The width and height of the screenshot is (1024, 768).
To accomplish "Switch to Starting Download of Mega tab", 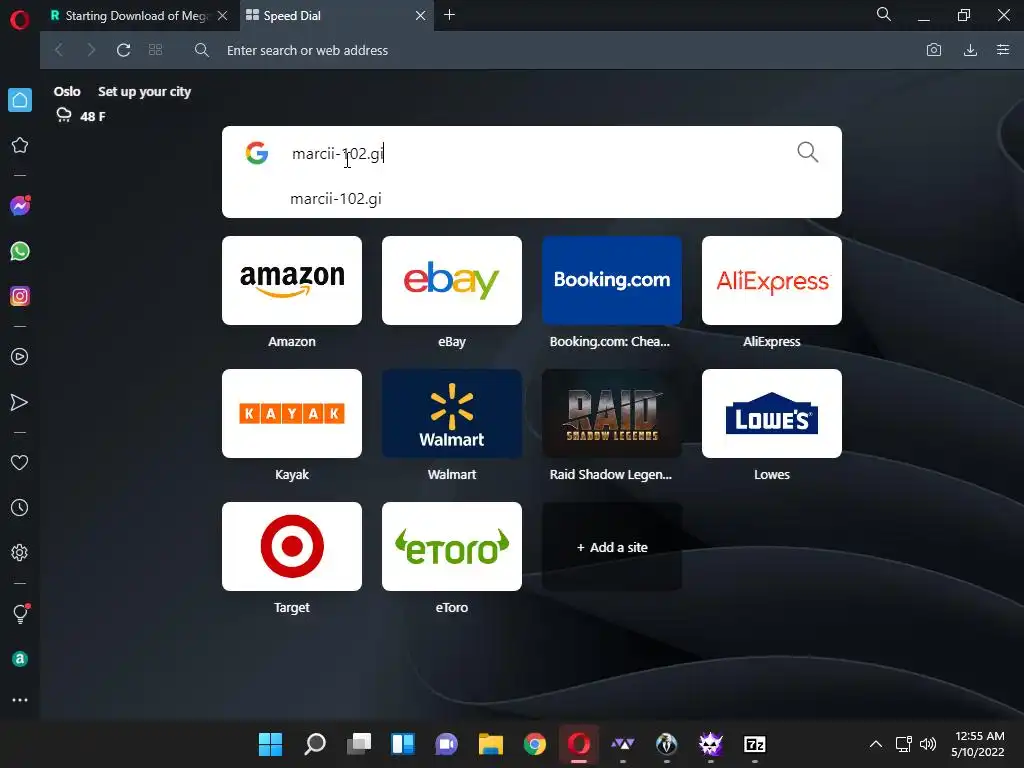I will (x=137, y=16).
